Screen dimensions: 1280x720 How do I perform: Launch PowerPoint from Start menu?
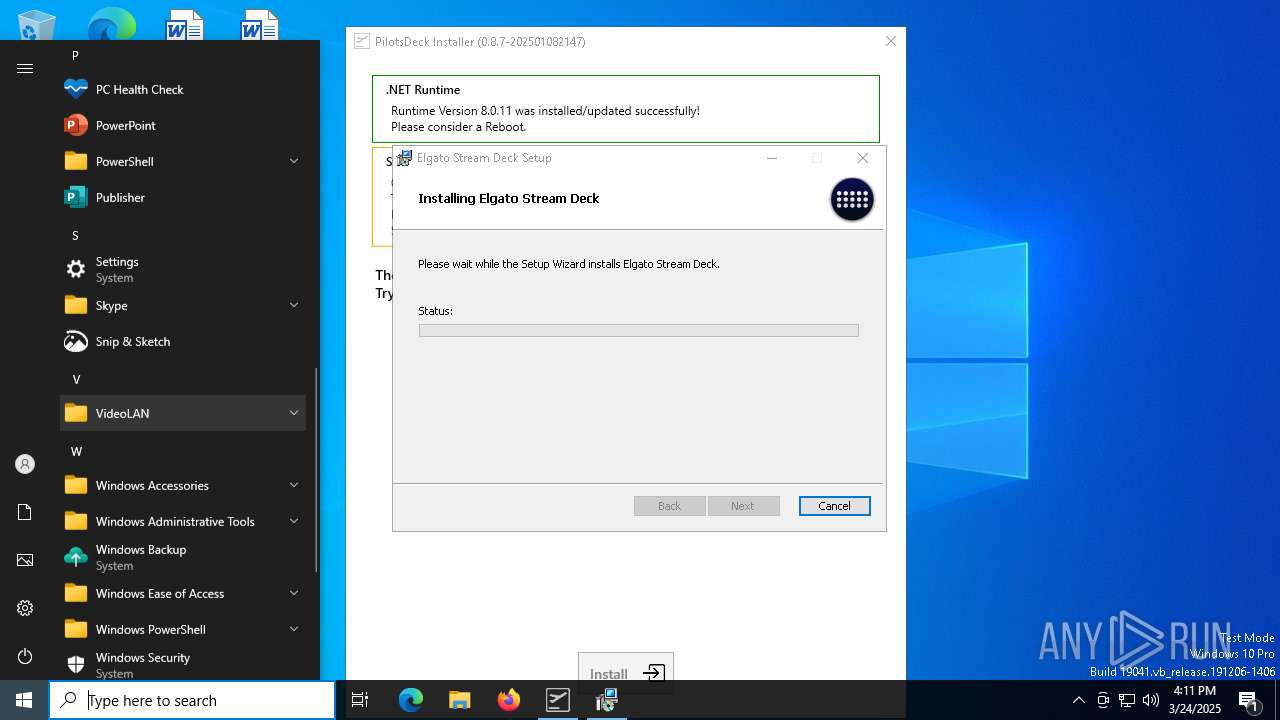[183, 125]
